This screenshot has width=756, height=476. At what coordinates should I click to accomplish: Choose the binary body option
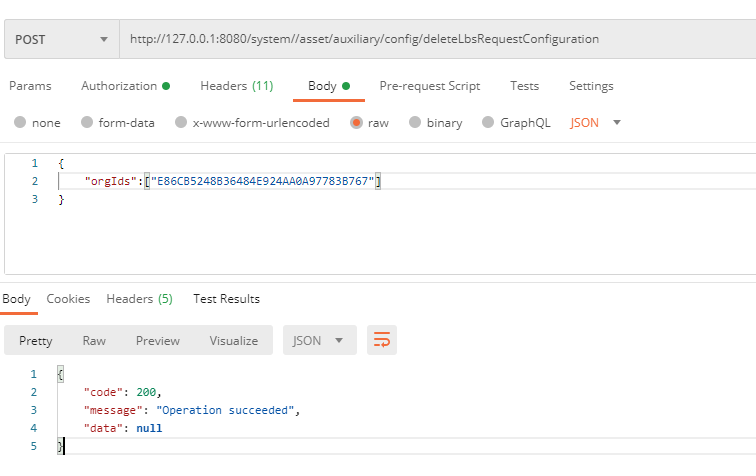(x=415, y=123)
